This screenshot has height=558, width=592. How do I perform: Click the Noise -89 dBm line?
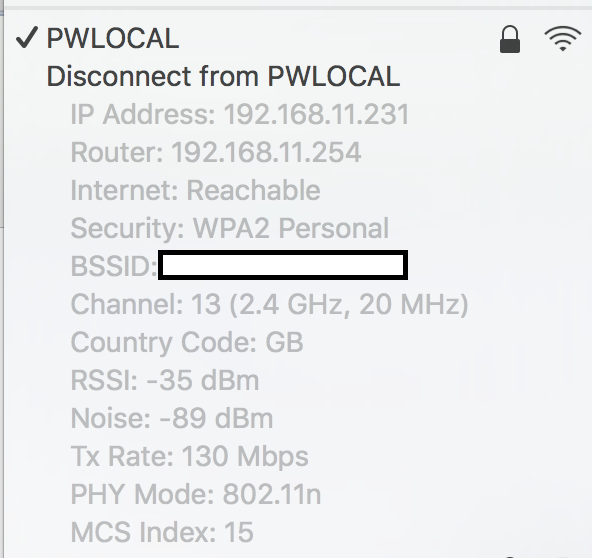click(x=172, y=418)
